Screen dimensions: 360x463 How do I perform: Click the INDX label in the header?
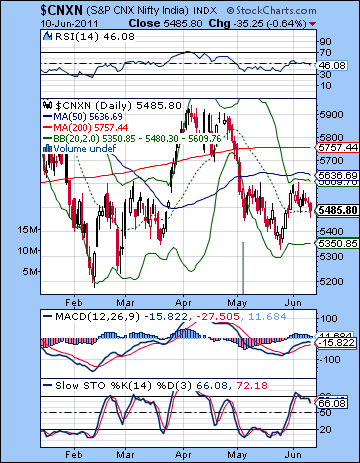(205, 11)
